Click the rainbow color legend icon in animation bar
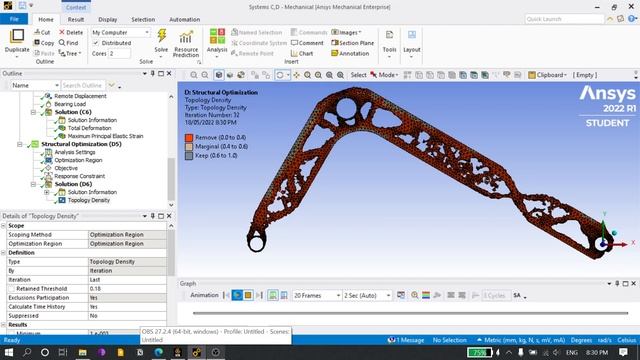Viewport: 640px width, 360px height. point(426,295)
